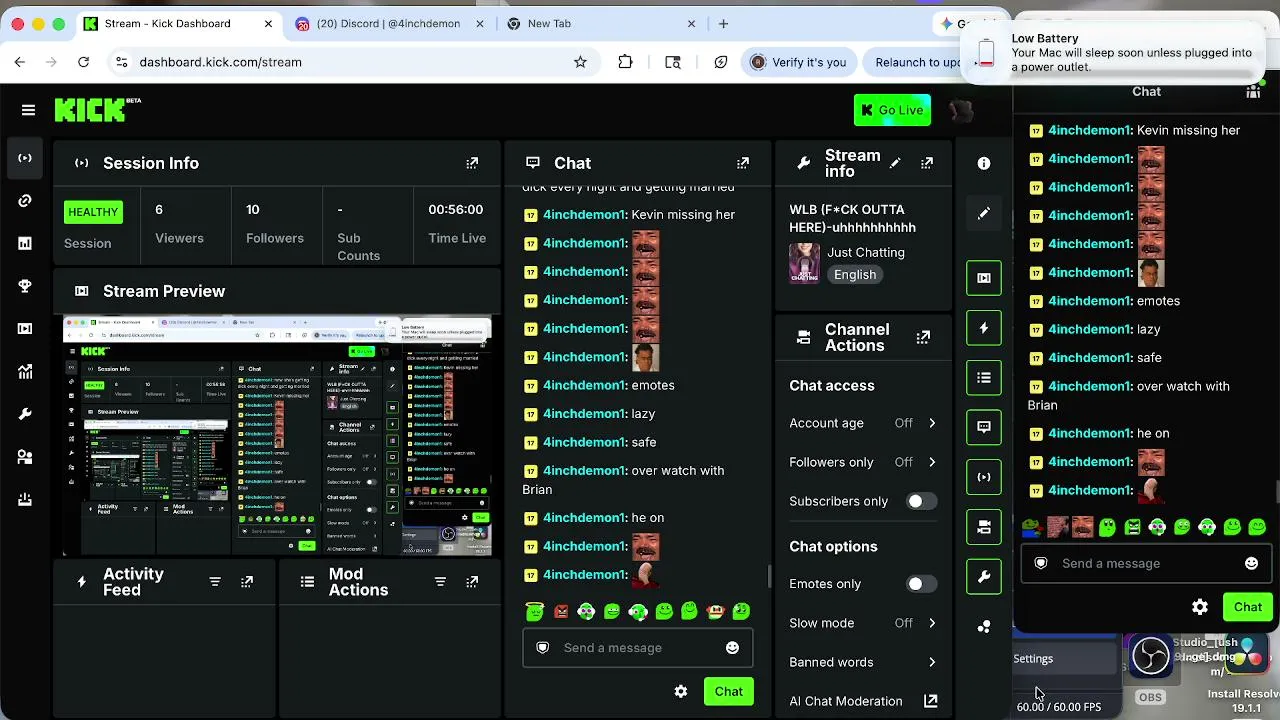Screen dimensions: 1280x720
Task: Toggle the Emotes only switch
Action: point(921,584)
